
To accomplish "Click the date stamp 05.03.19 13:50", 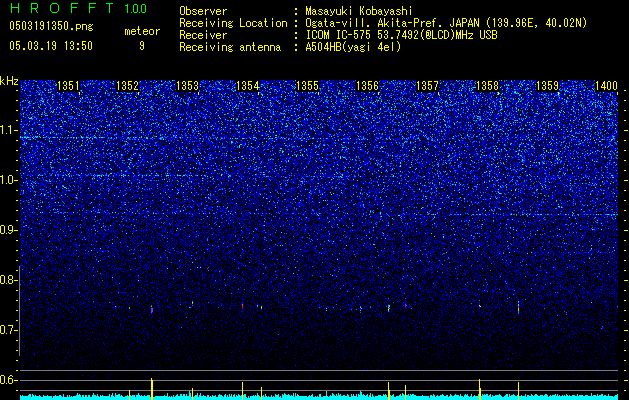I will (51, 46).
